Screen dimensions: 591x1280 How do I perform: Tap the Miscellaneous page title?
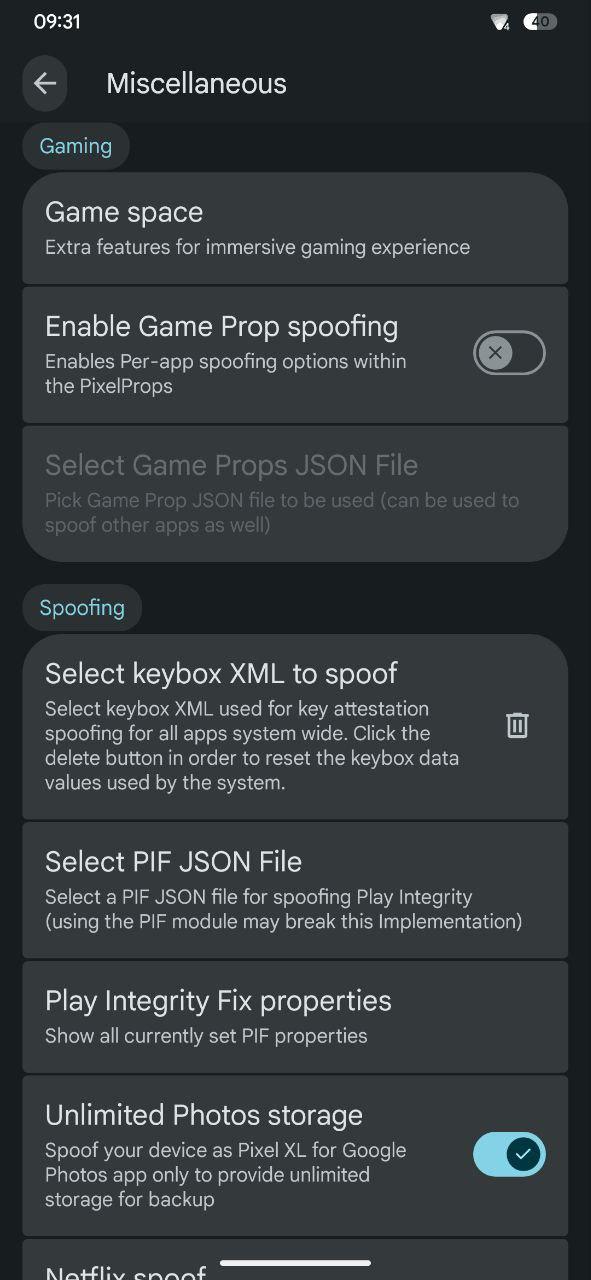196,83
